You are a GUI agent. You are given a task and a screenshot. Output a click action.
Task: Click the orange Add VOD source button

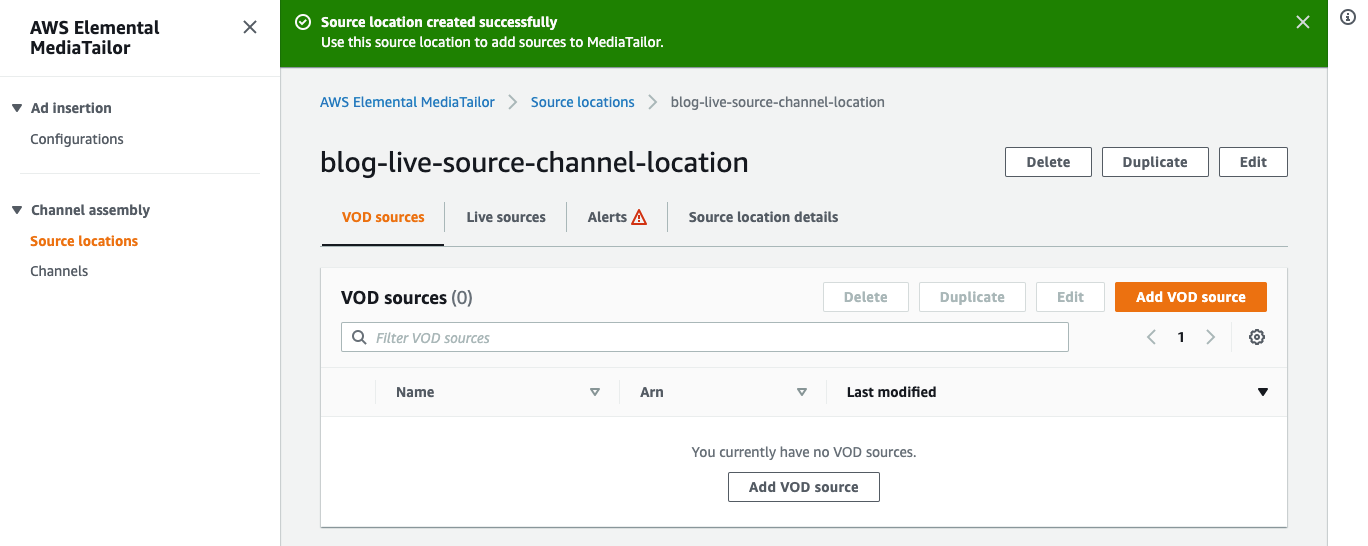tap(1190, 297)
